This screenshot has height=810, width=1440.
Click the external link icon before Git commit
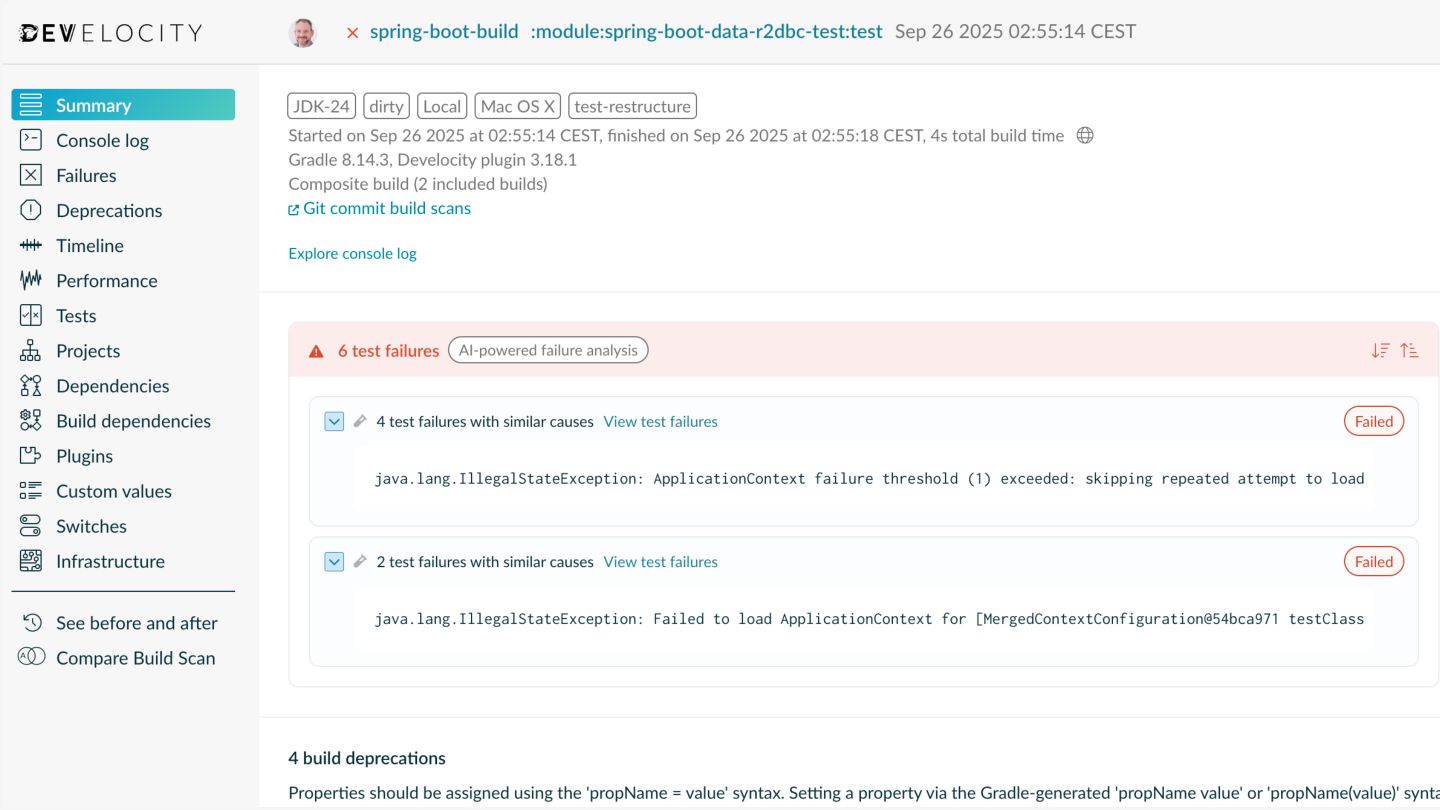[x=294, y=209]
